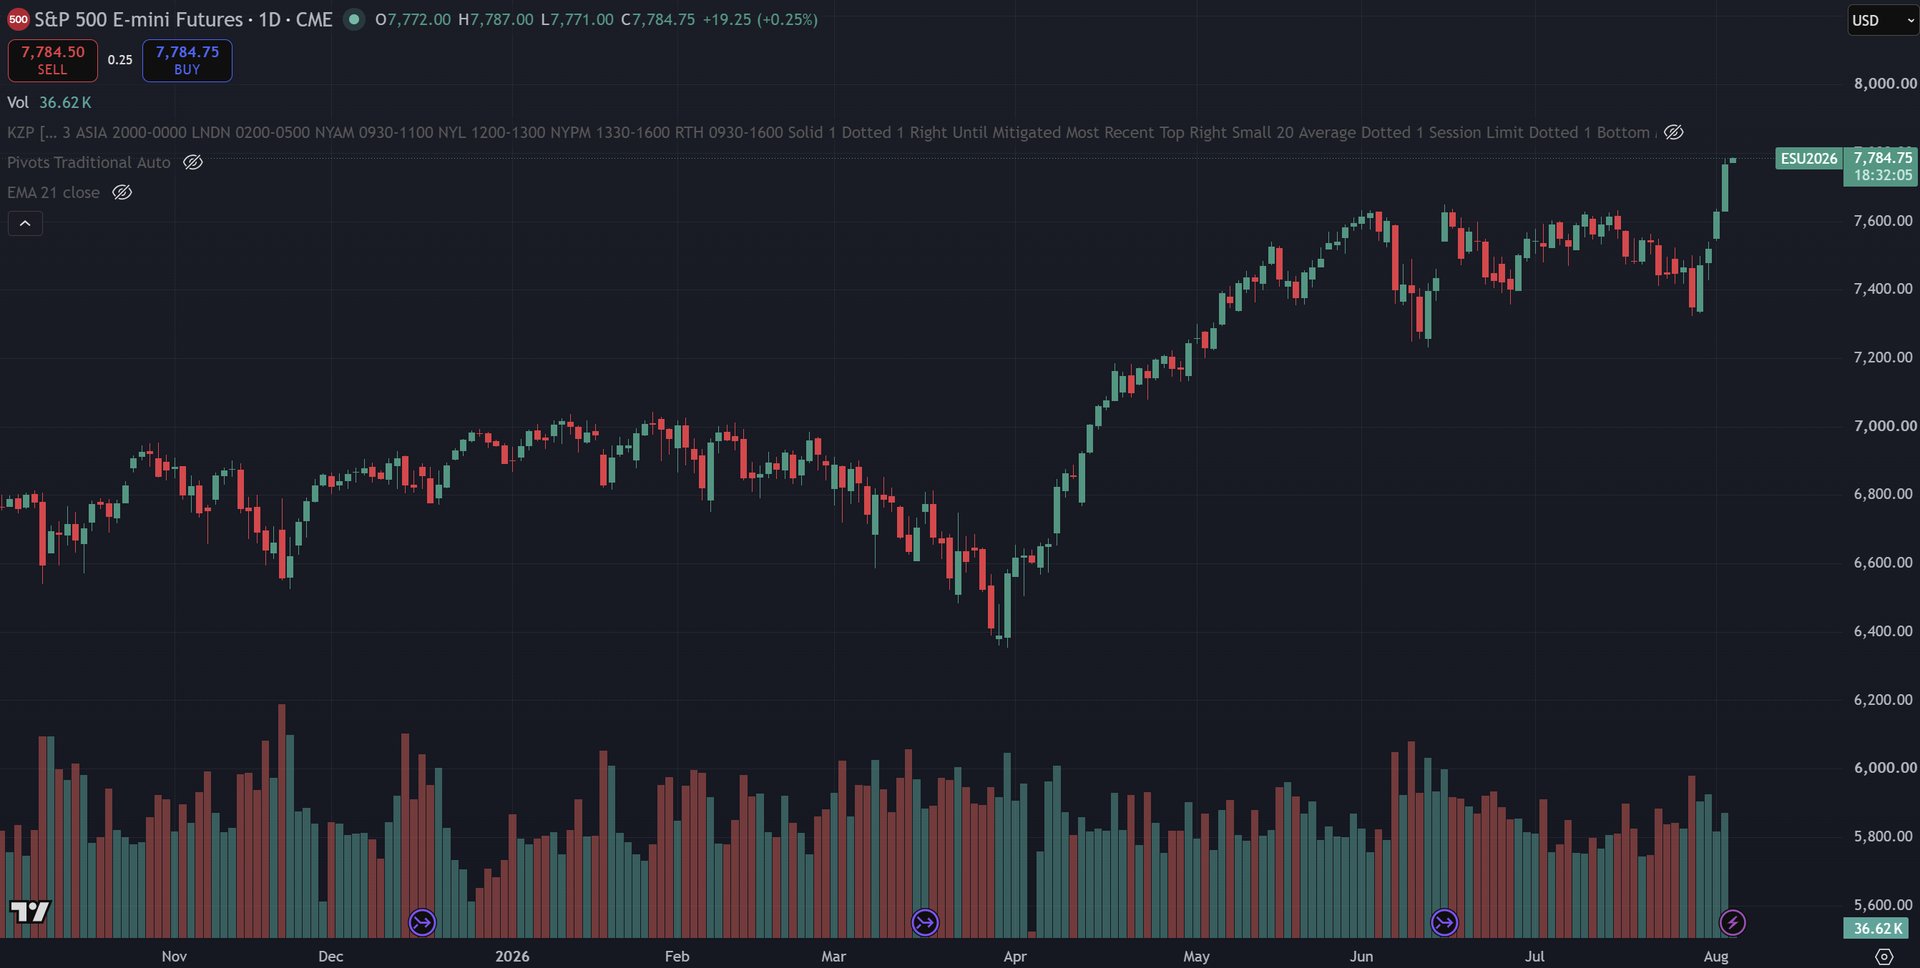Open chart settings gear on the time axis

pos(1884,957)
